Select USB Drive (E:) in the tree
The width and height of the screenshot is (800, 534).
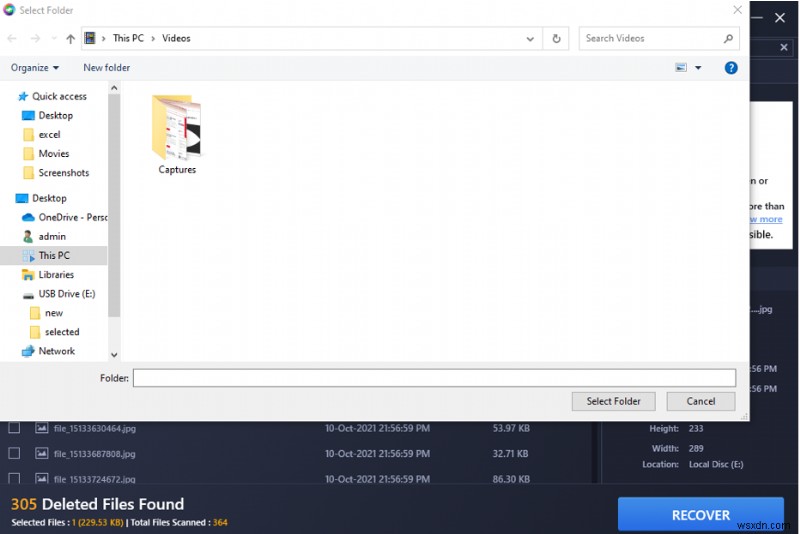66,294
